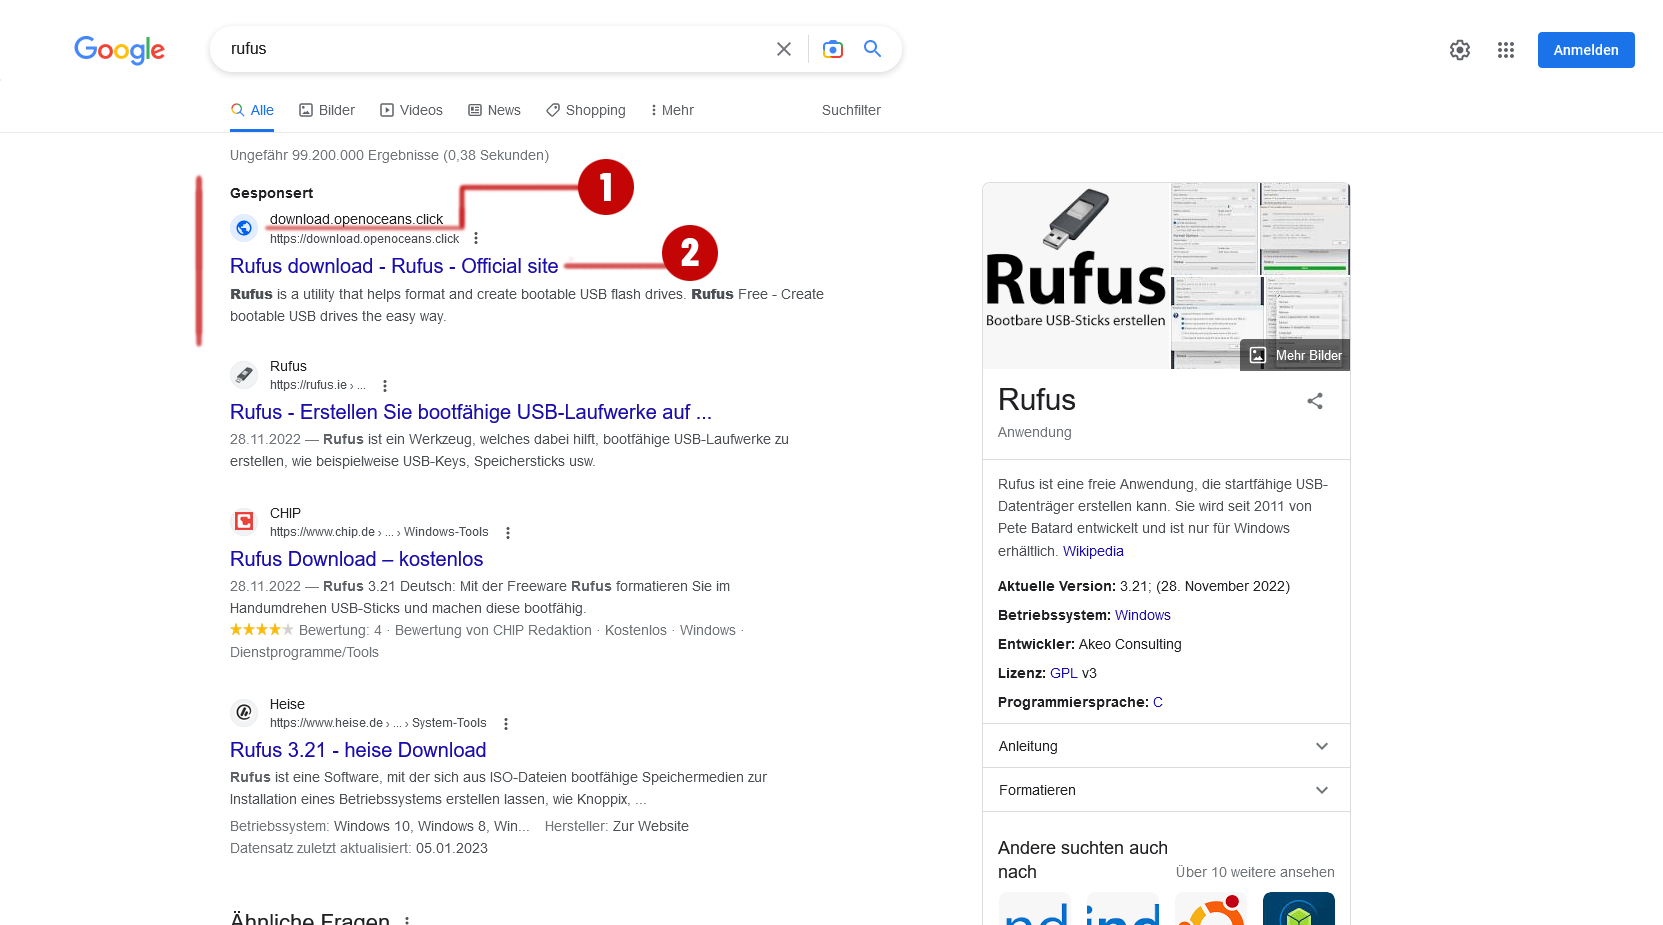This screenshot has width=1663, height=925.
Task: Click the Google logo
Action: pyautogui.click(x=118, y=50)
